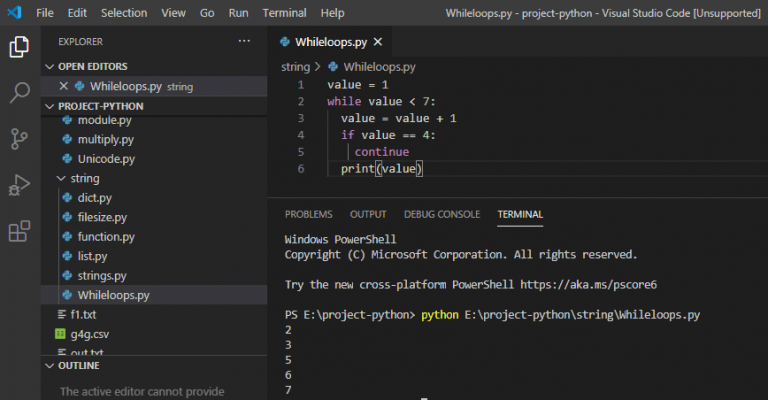Open Source Control view in activity bar
This screenshot has height=400, width=768.
click(19, 139)
